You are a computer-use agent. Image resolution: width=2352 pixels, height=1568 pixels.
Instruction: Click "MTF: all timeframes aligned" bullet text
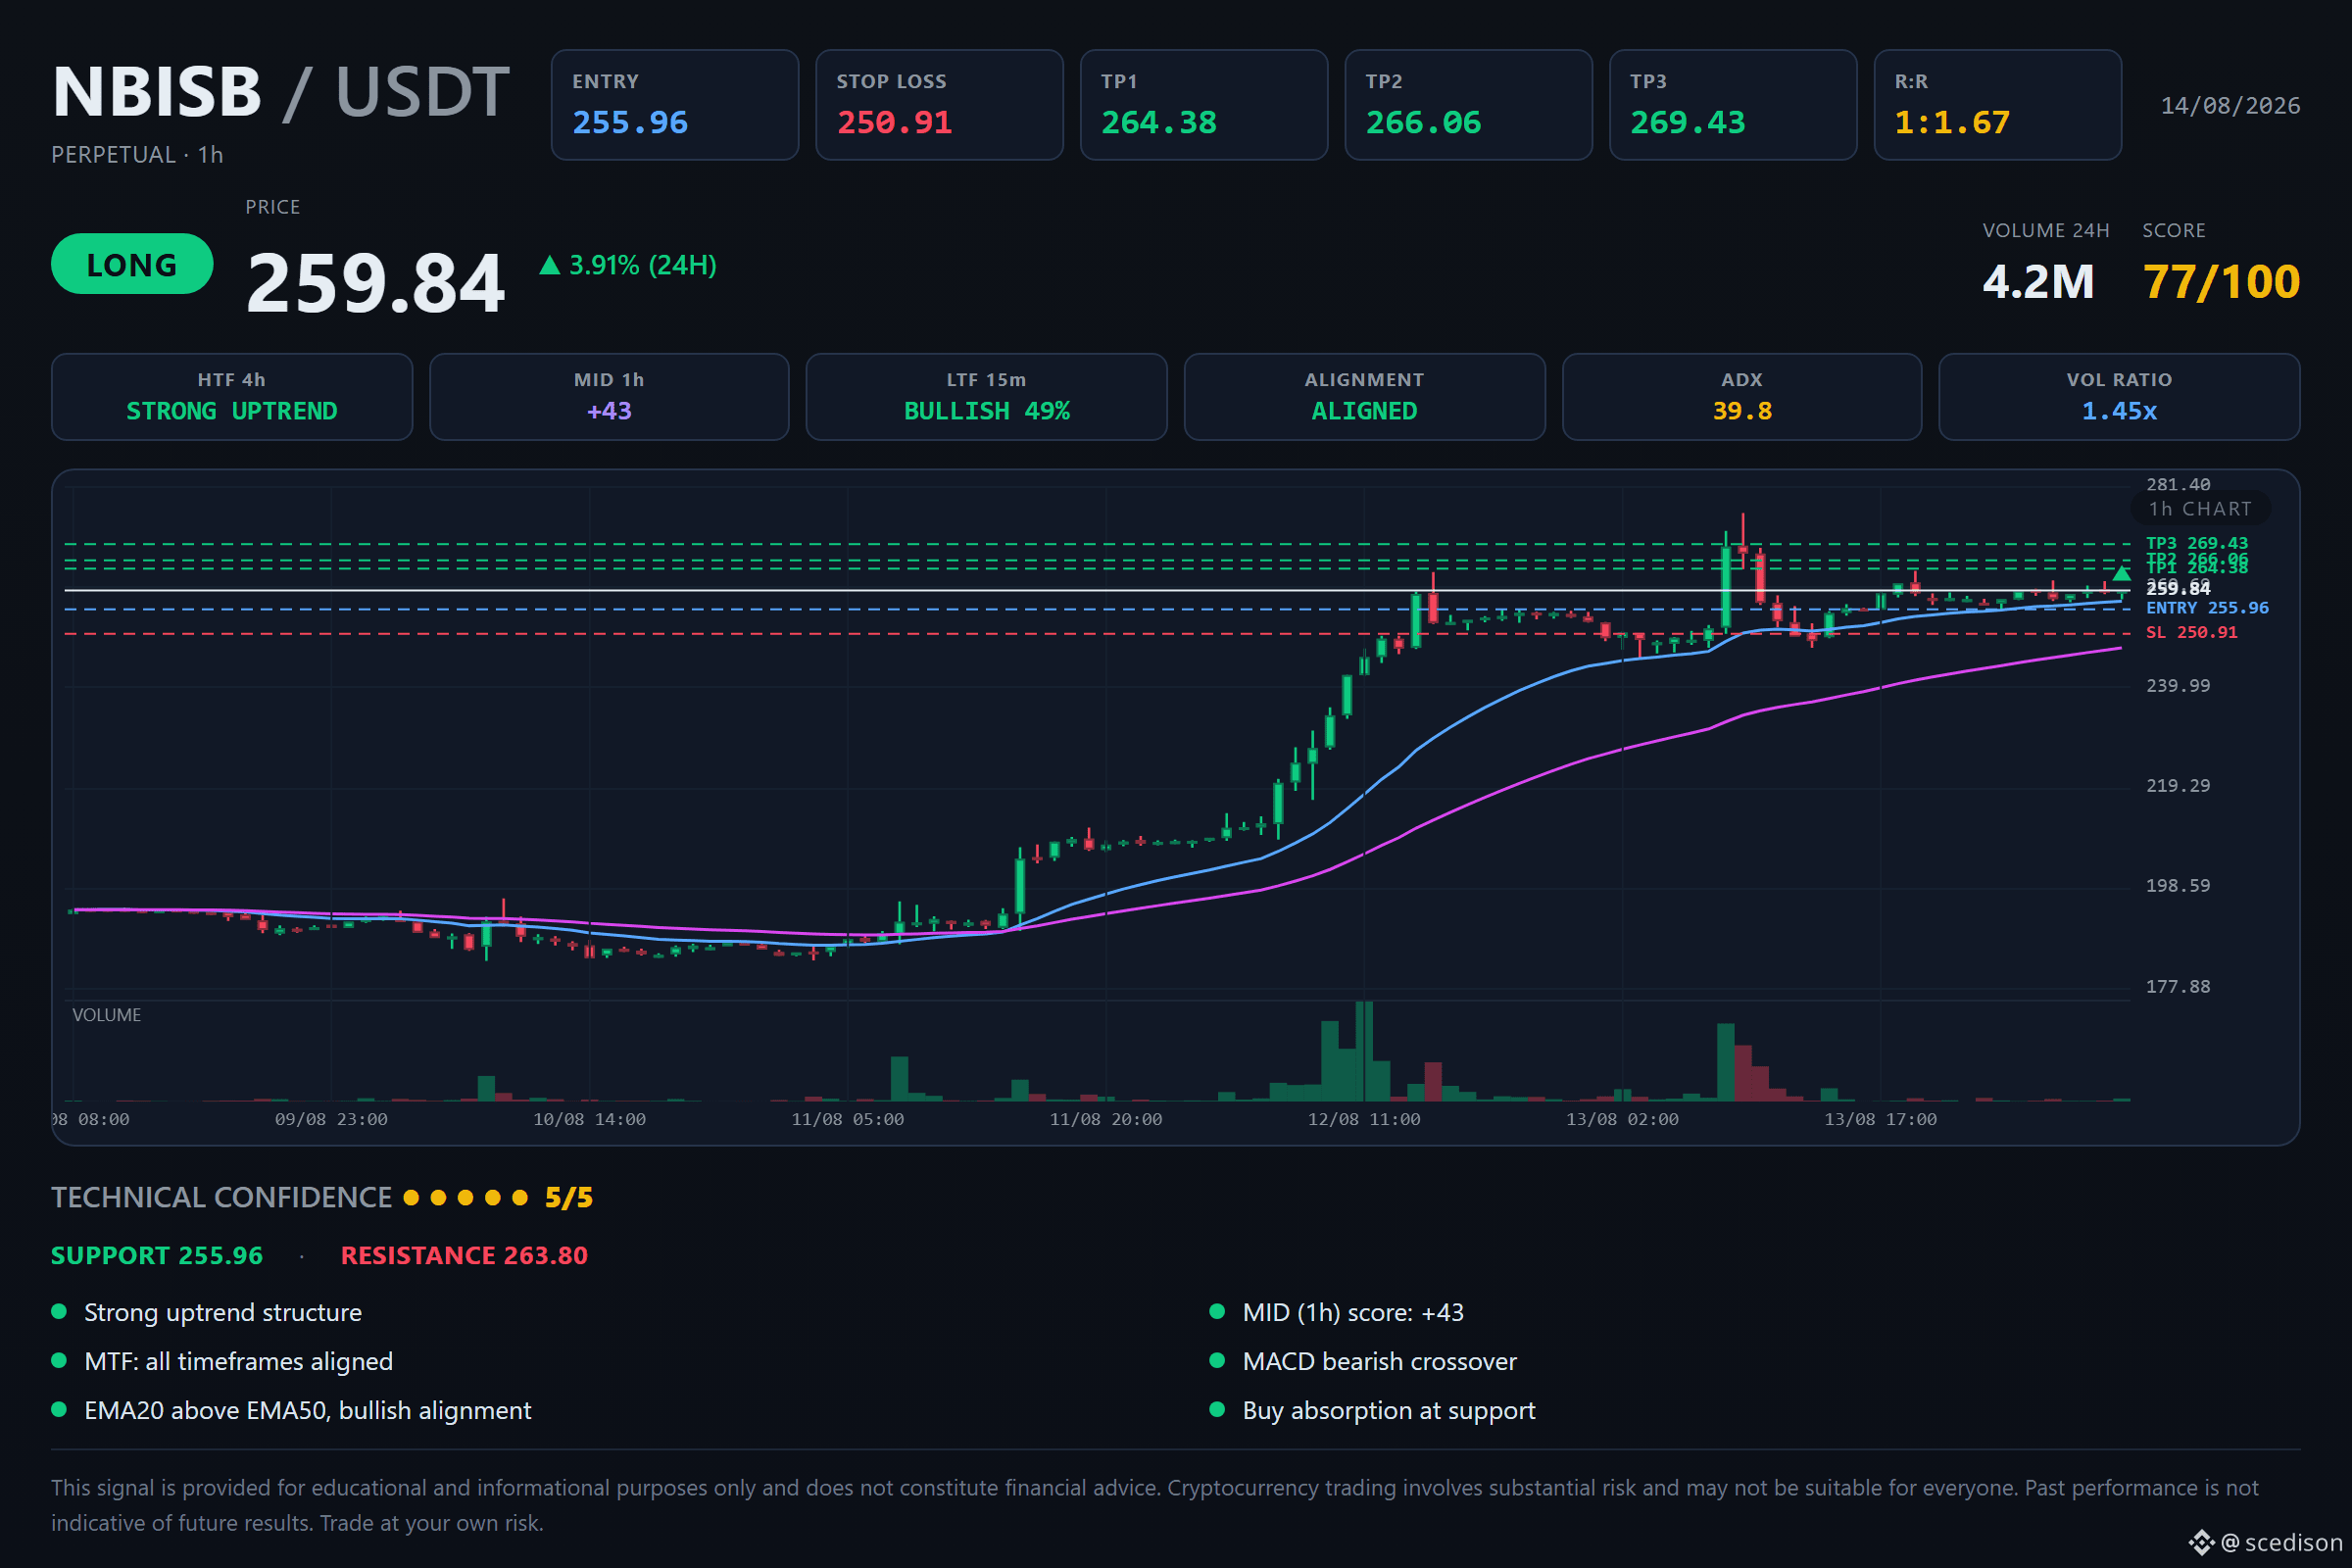pos(238,1362)
